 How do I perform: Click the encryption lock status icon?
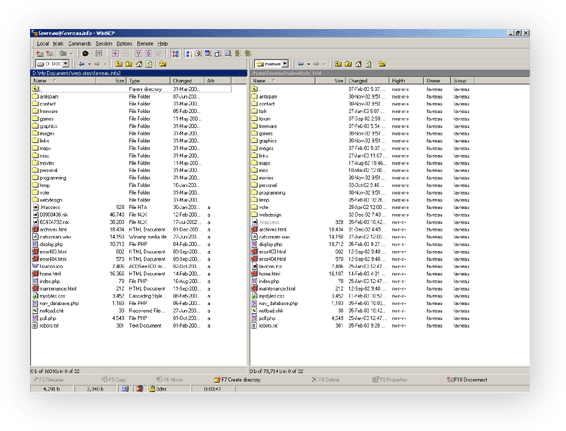point(153,389)
